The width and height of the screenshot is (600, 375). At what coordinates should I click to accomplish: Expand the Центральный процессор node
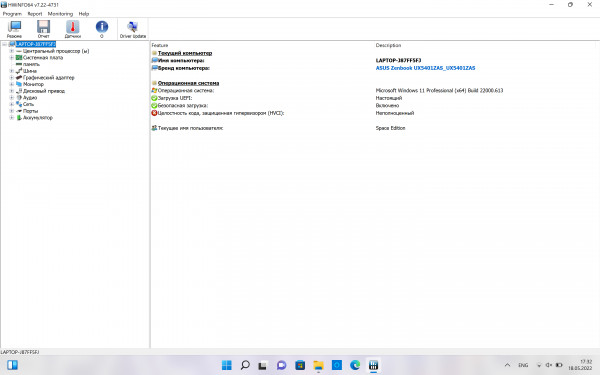coord(11,51)
